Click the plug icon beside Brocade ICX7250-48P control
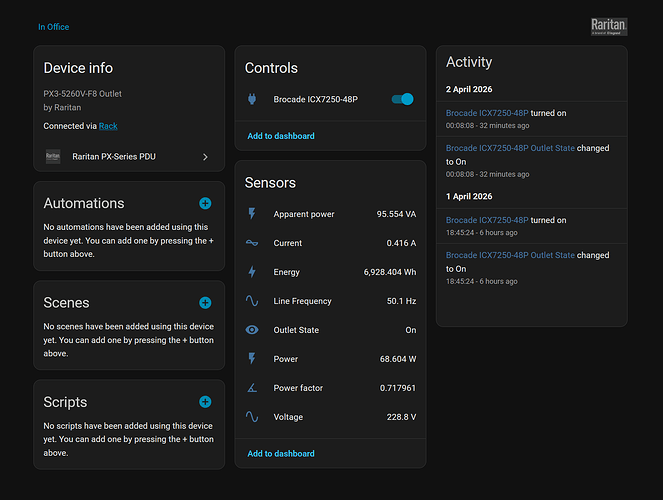The image size is (663, 500). click(252, 99)
